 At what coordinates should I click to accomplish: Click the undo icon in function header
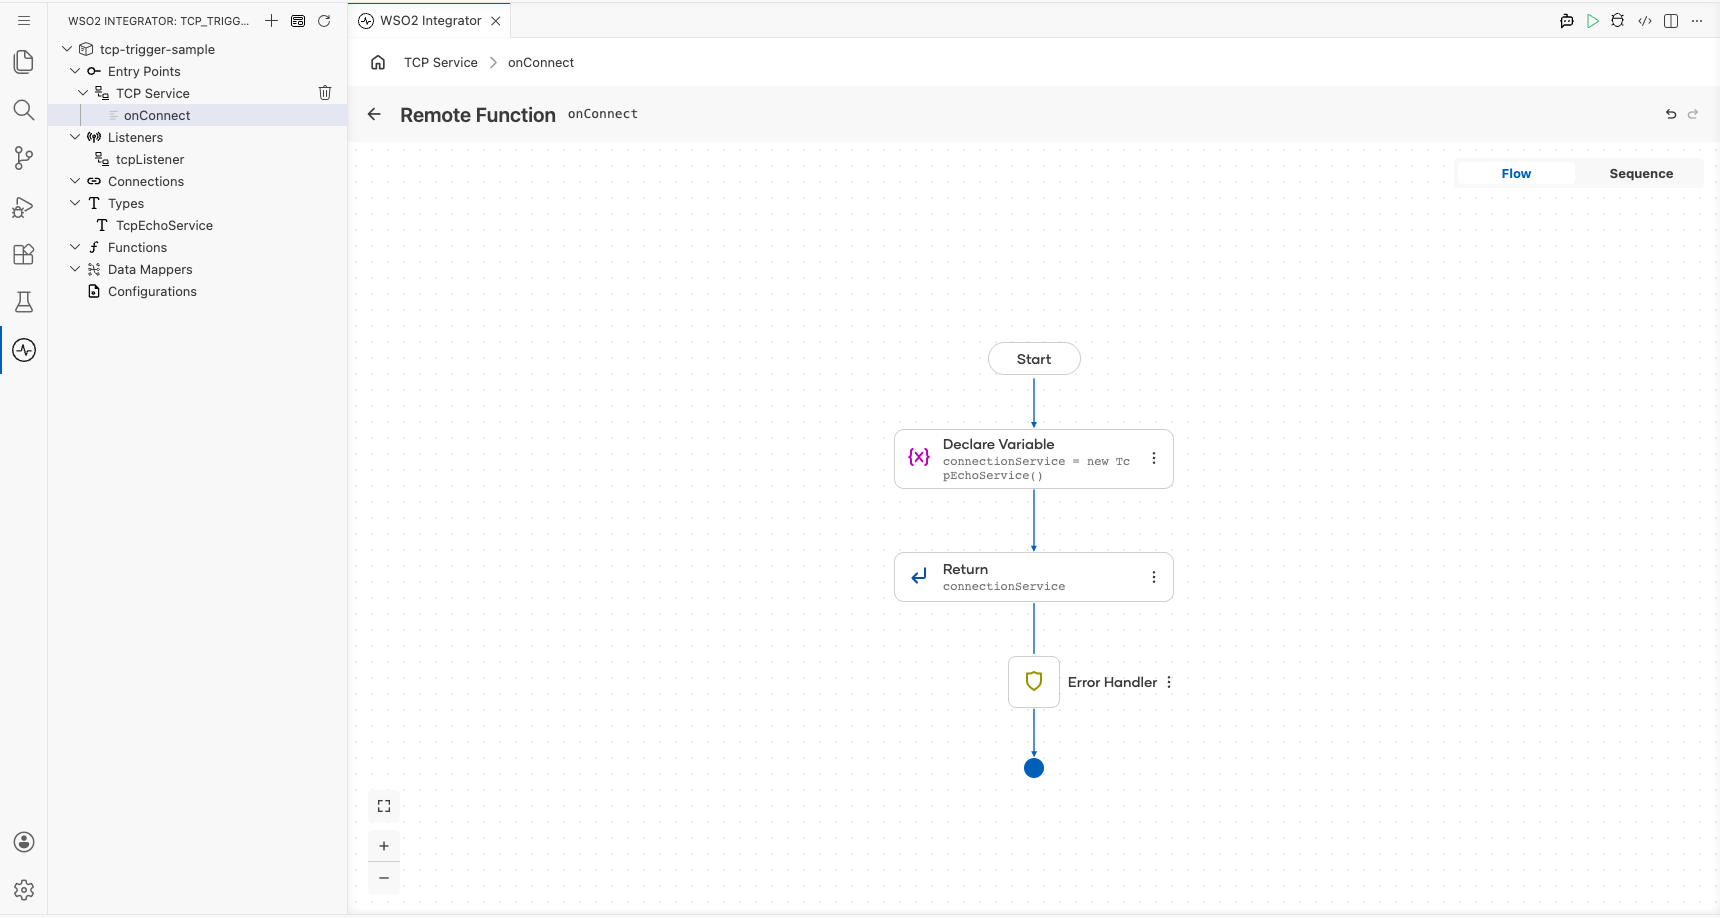pos(1671,114)
